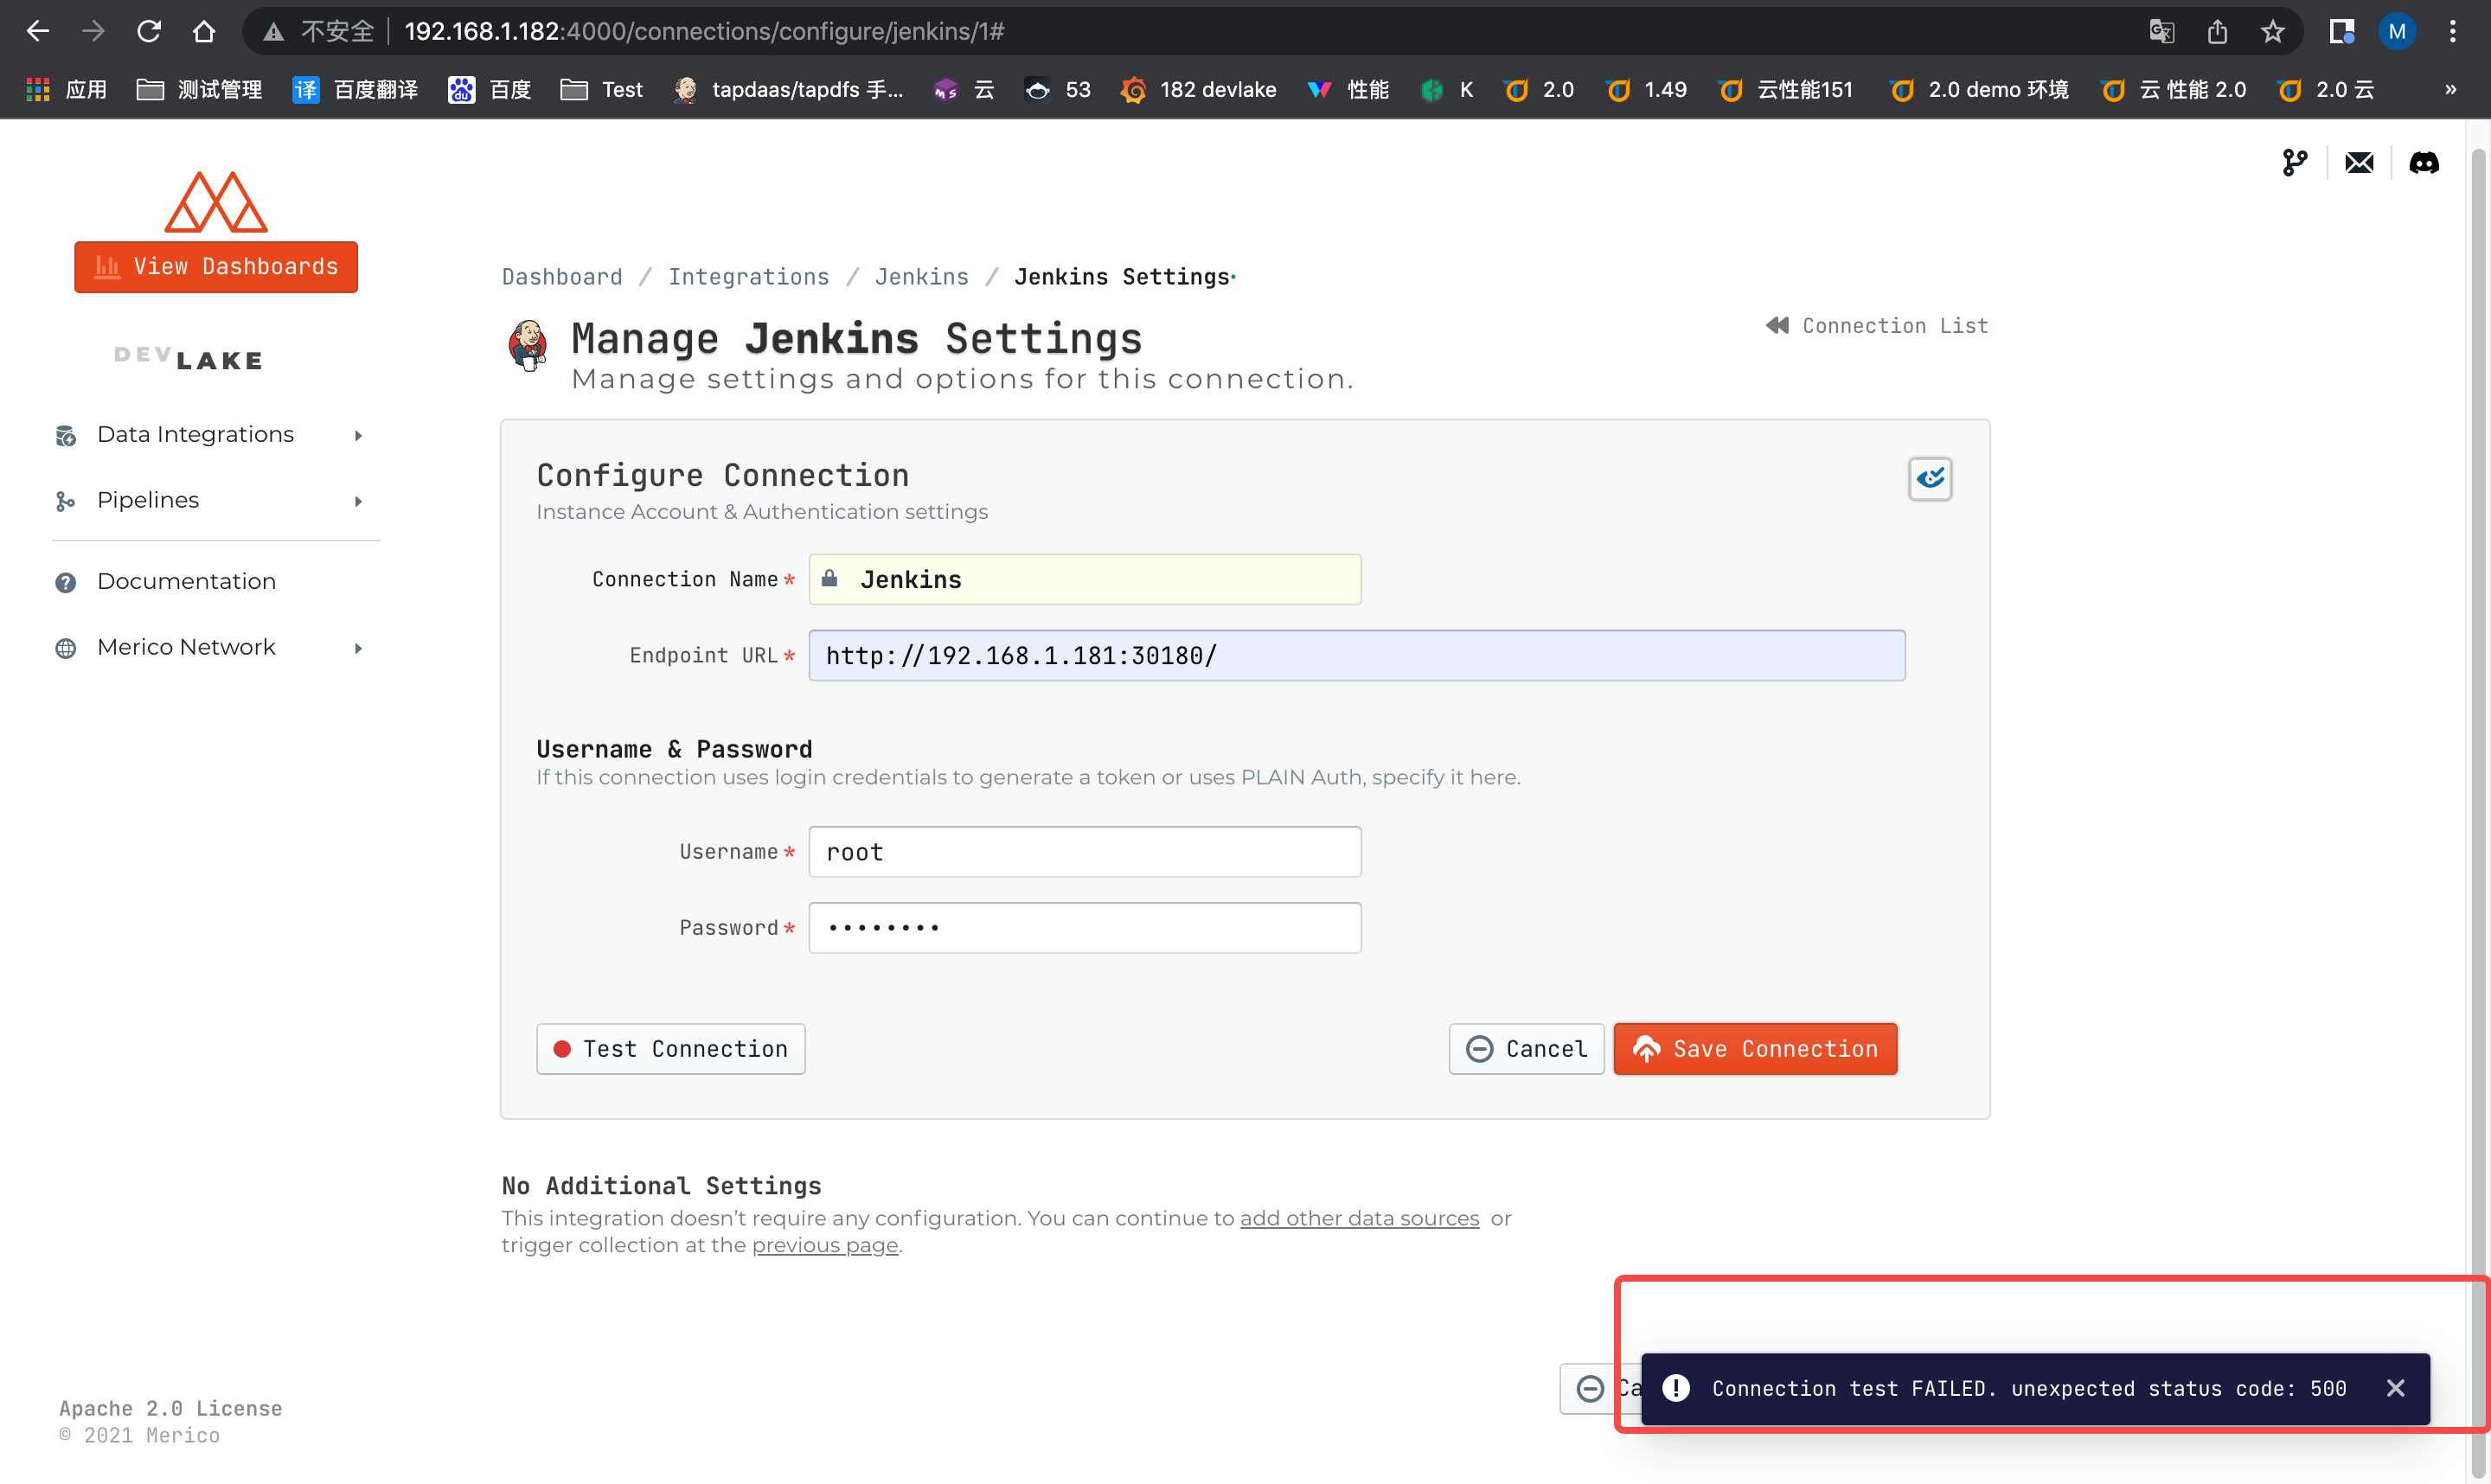Click the Jenkins butler logo
Viewport: 2491px width, 1484px height.
[528, 345]
